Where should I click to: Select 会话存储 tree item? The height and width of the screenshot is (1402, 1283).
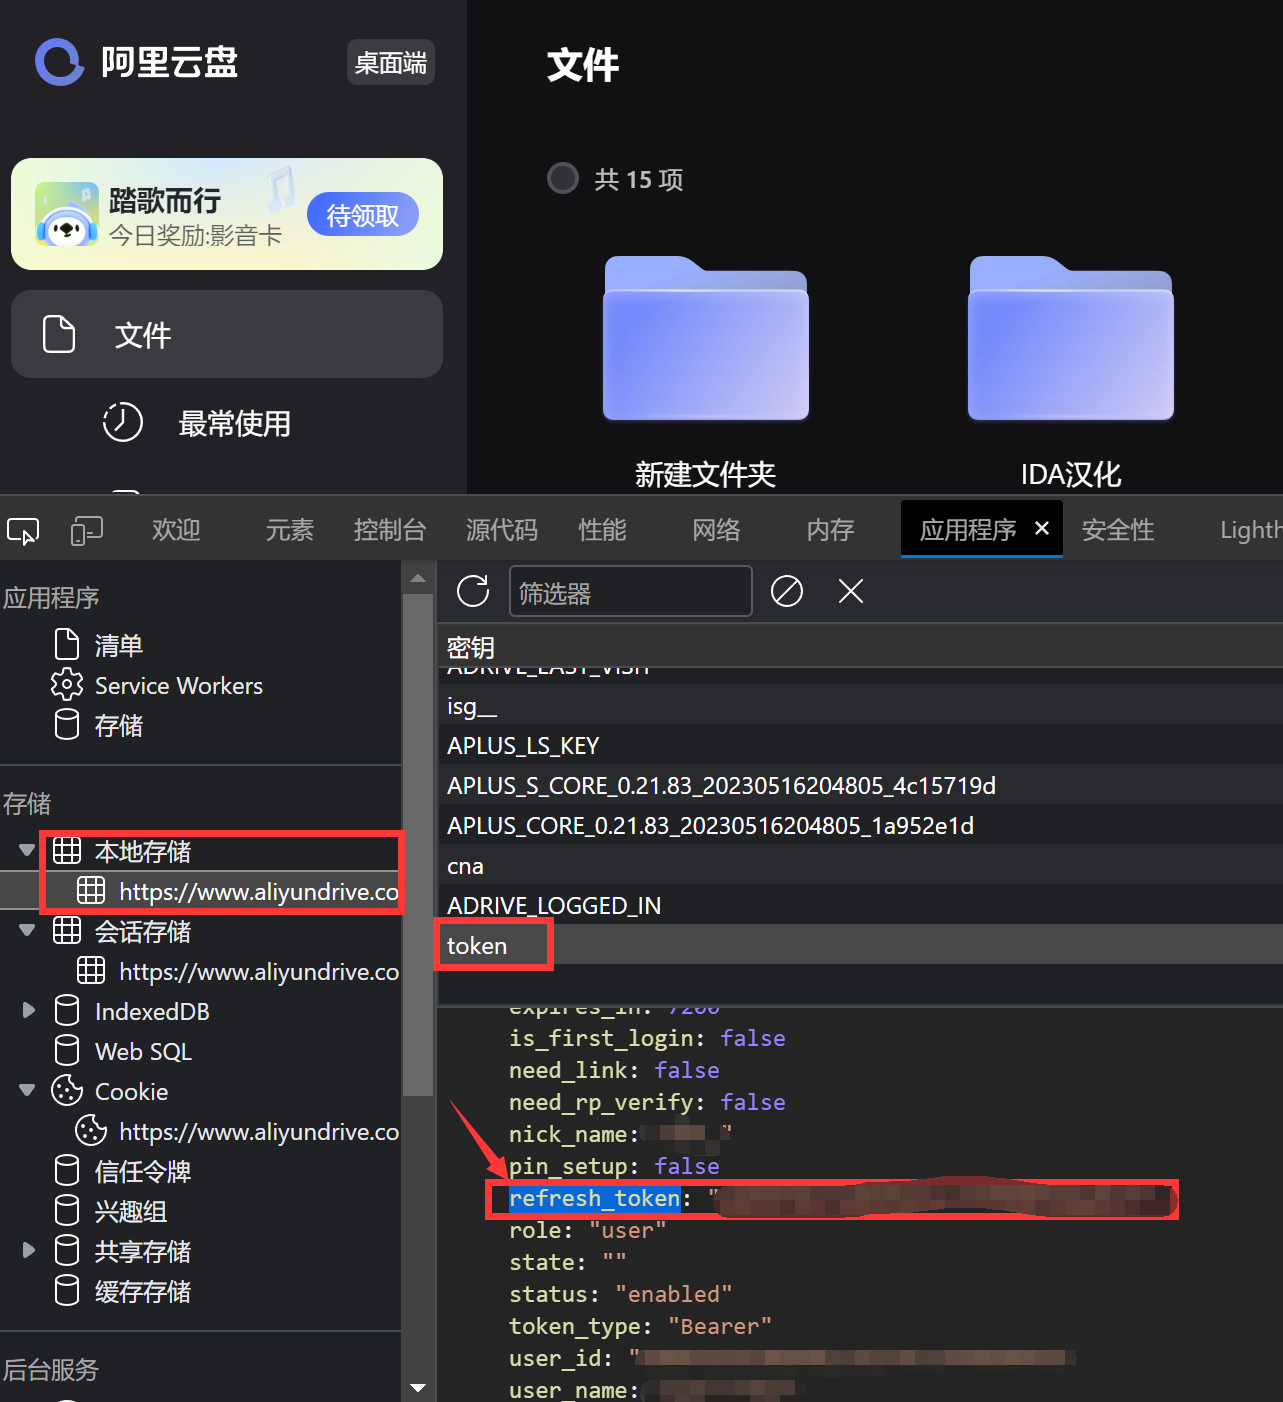[x=143, y=931]
